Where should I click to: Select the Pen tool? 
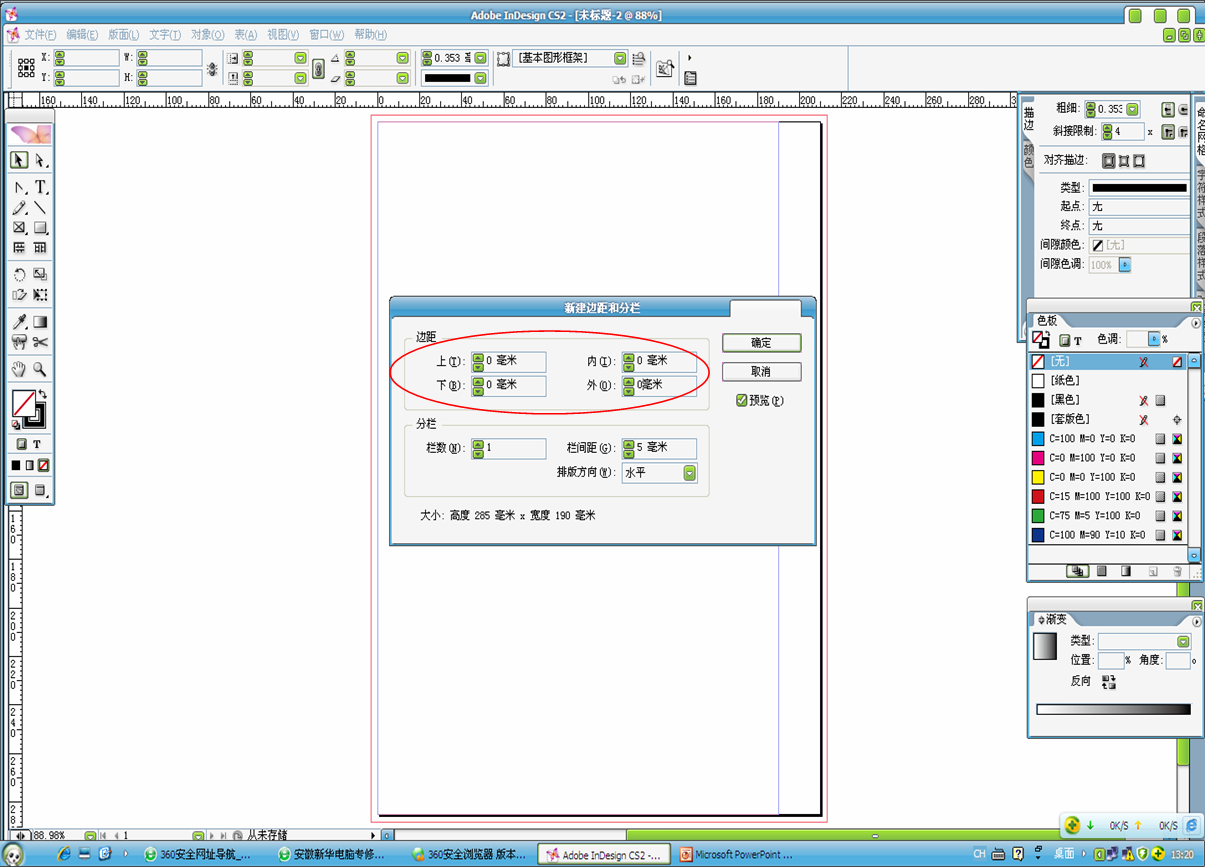point(19,187)
